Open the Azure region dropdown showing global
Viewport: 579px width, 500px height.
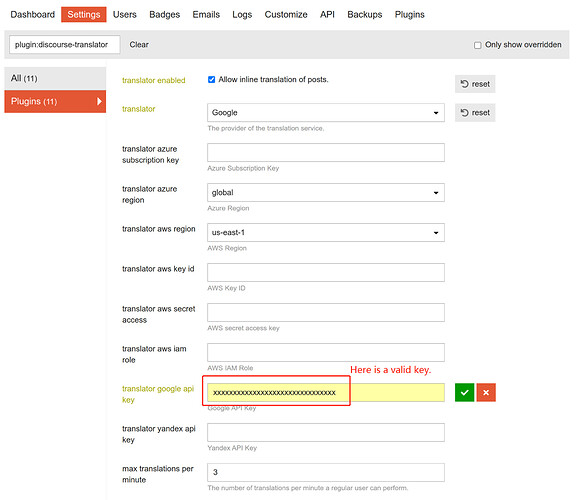tap(326, 192)
